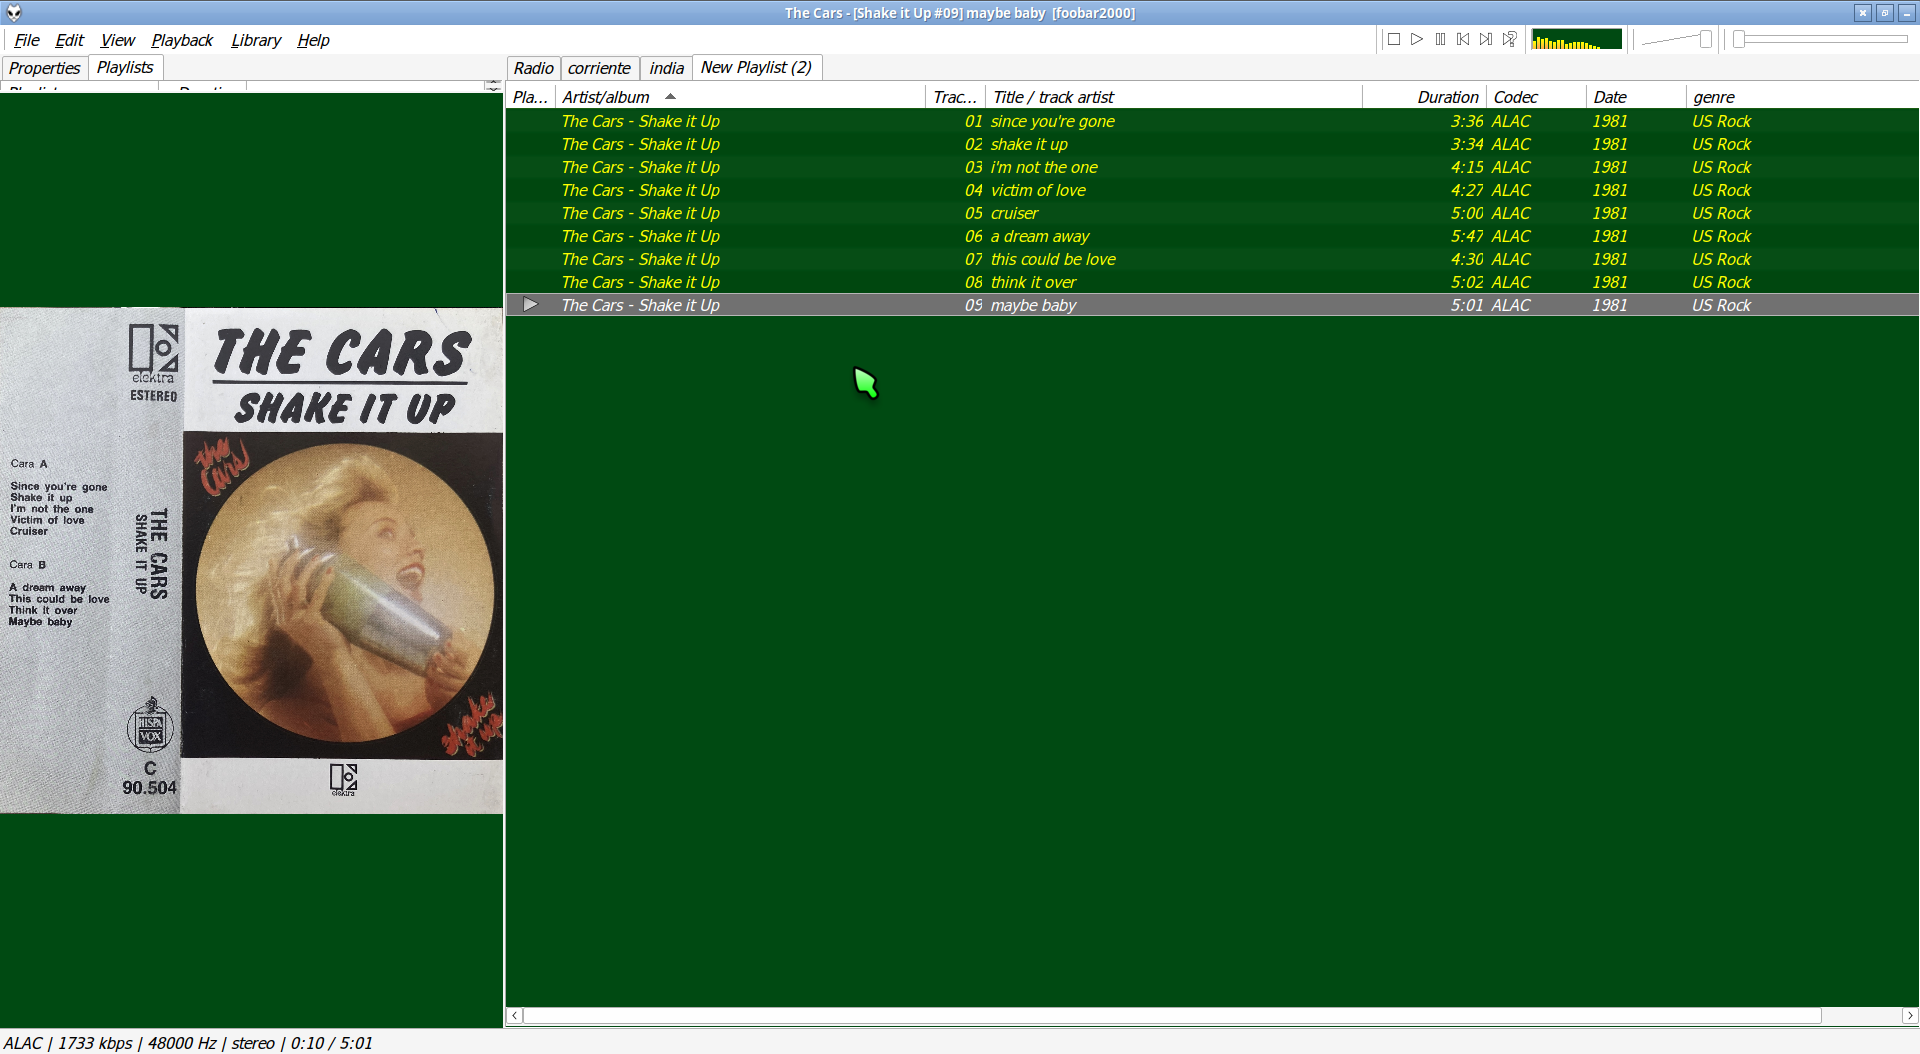Select track 'i'm not the one'
Image resolution: width=1920 pixels, height=1054 pixels.
tap(1212, 167)
